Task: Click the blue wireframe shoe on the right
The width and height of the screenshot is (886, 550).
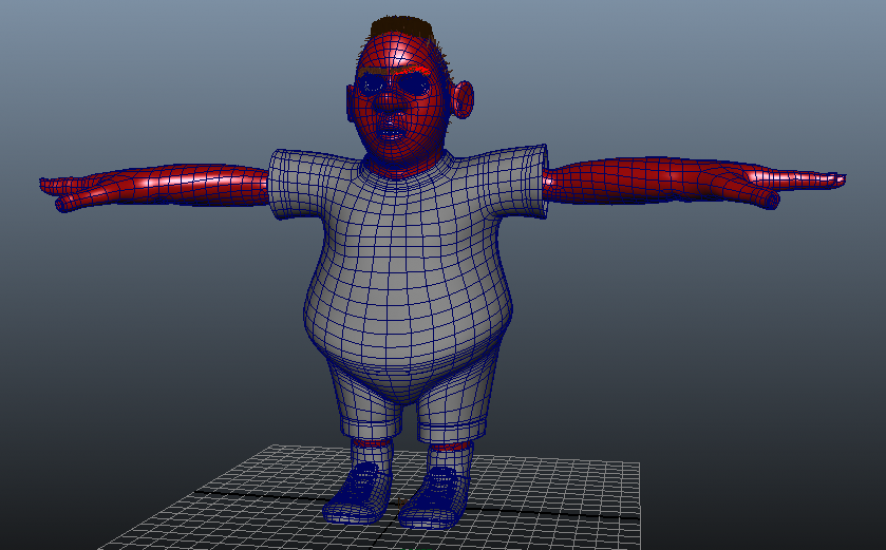Action: [435, 496]
